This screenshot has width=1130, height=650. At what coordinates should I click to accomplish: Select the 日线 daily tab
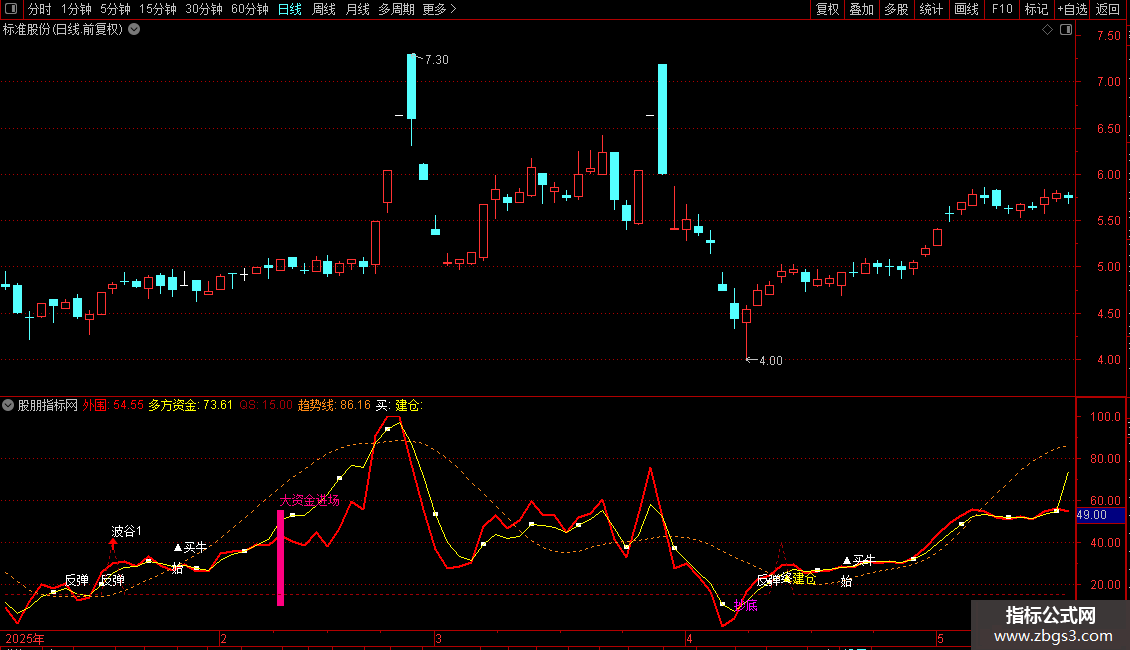tap(290, 9)
